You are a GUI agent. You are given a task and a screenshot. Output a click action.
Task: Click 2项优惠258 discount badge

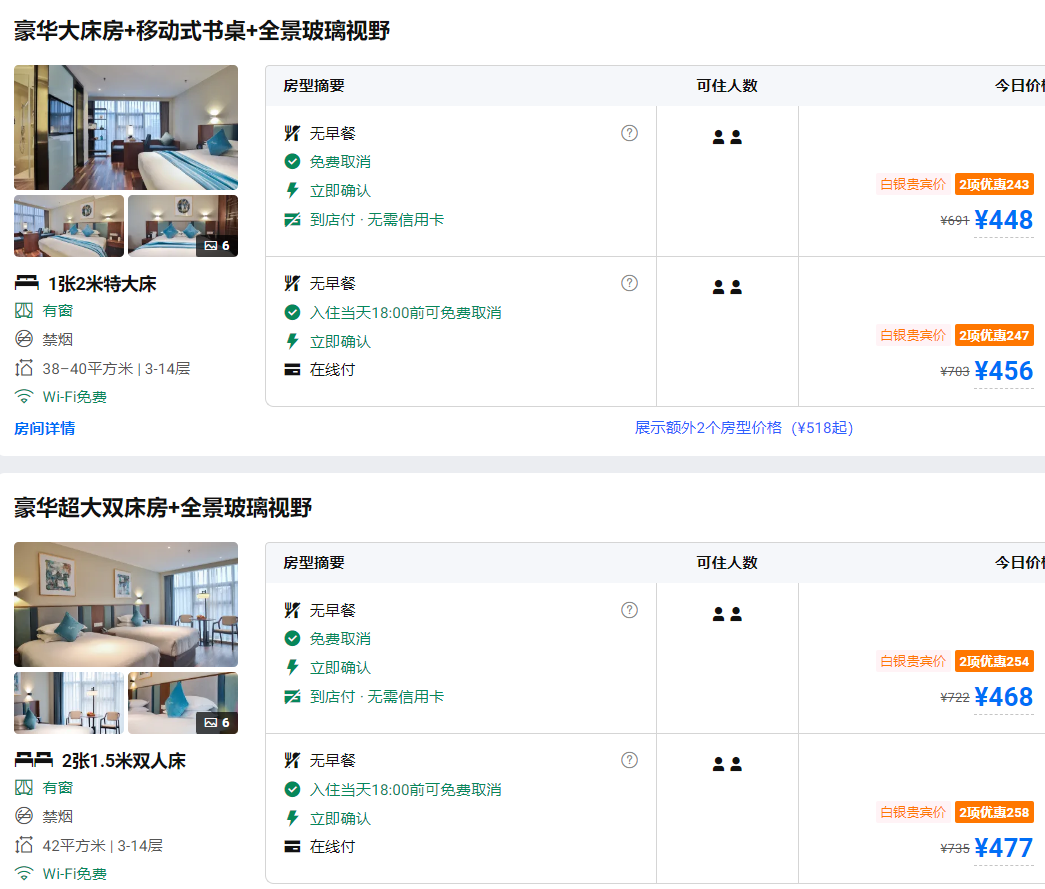[x=994, y=812]
